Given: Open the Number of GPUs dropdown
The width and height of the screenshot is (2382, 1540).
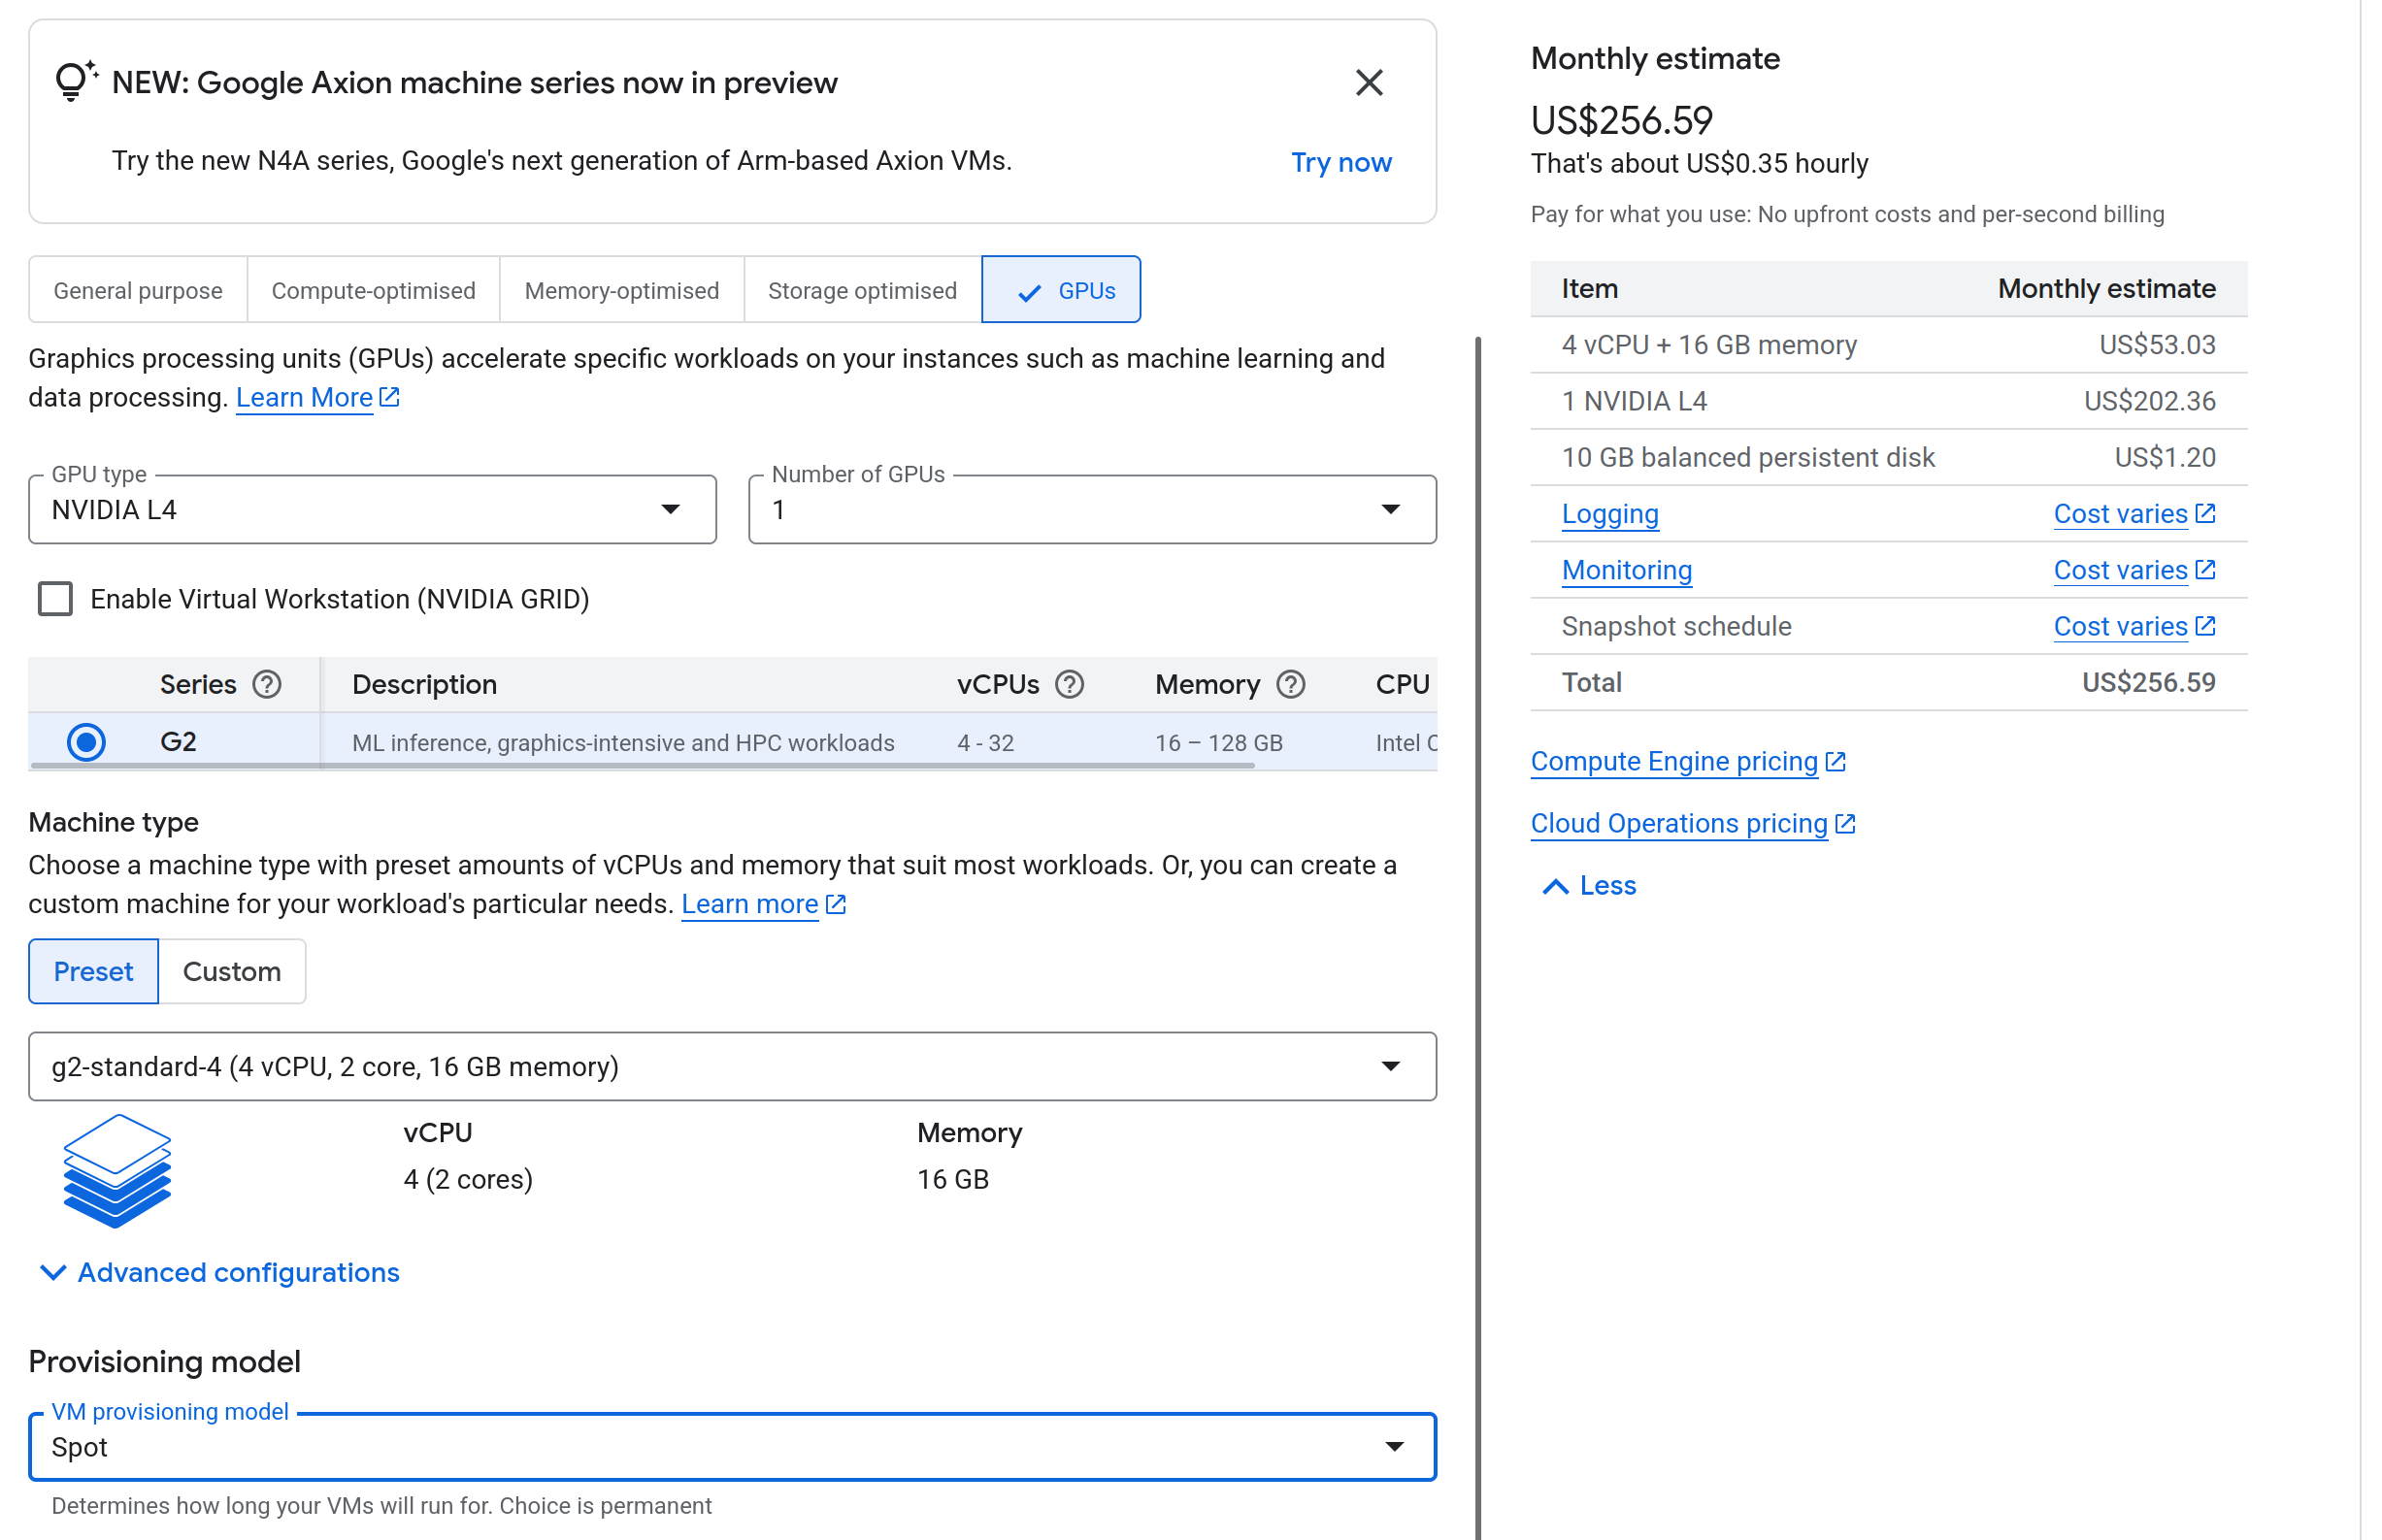Looking at the screenshot, I should coord(1091,510).
